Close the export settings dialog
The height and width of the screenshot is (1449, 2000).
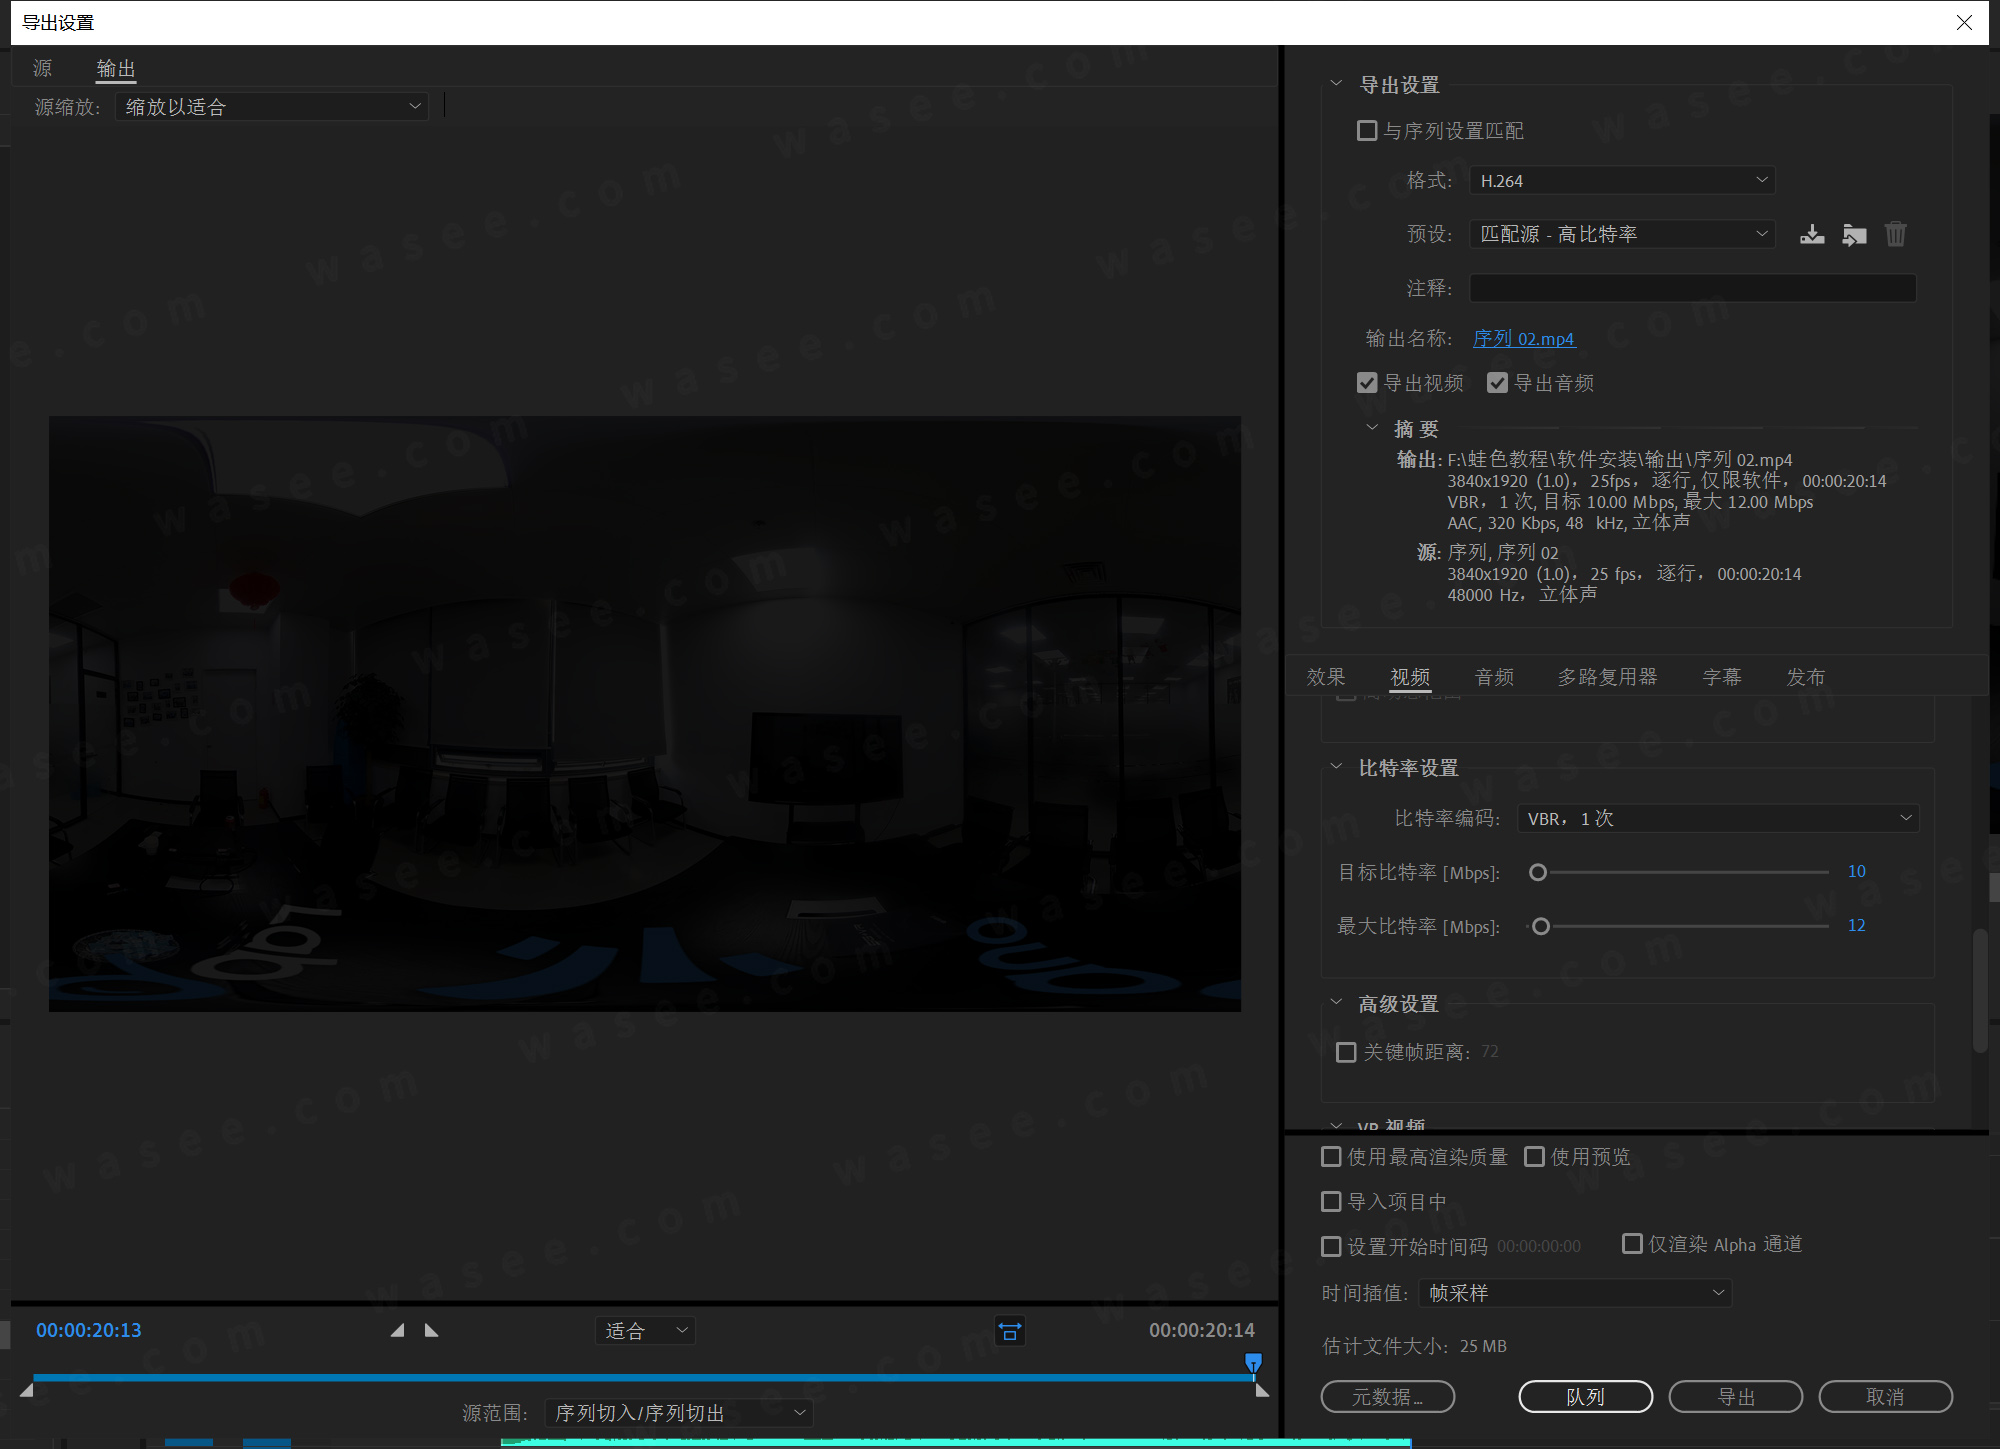coord(1964,22)
